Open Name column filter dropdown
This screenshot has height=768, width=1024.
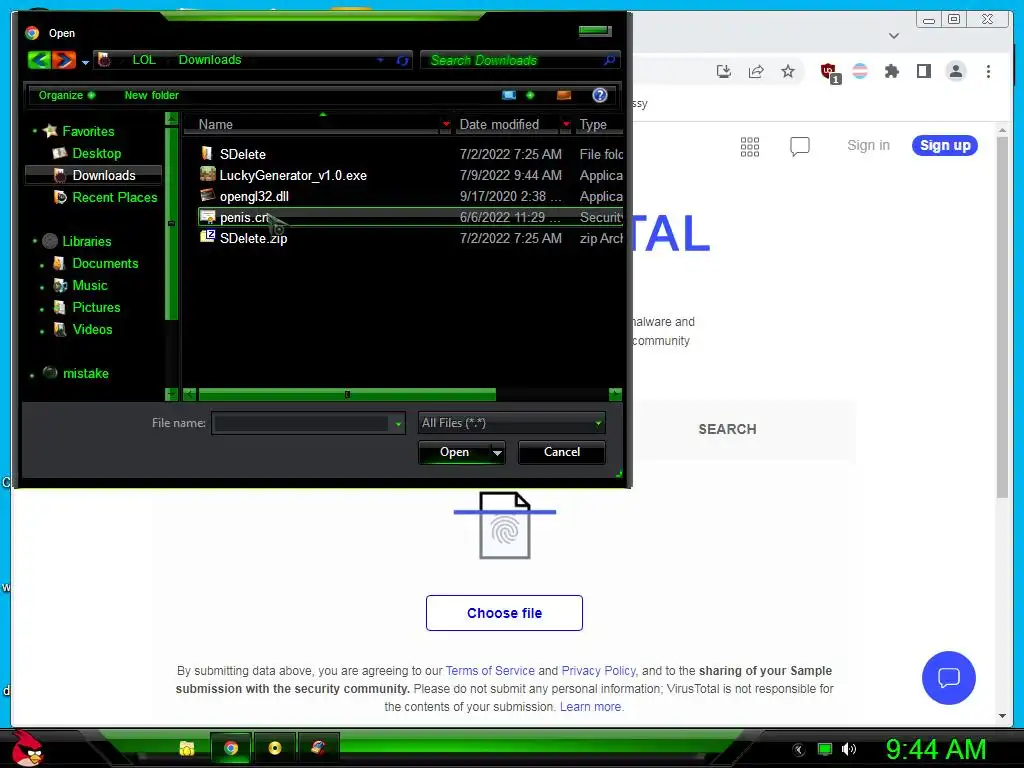tap(446, 124)
